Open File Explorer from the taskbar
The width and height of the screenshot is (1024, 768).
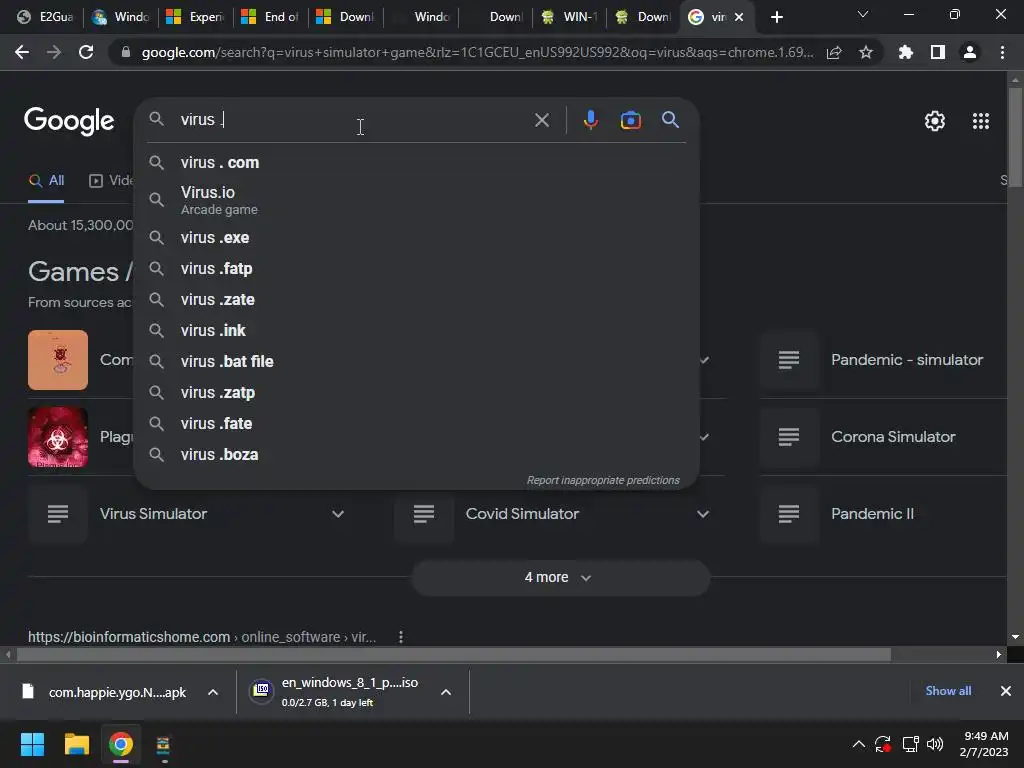[x=76, y=744]
